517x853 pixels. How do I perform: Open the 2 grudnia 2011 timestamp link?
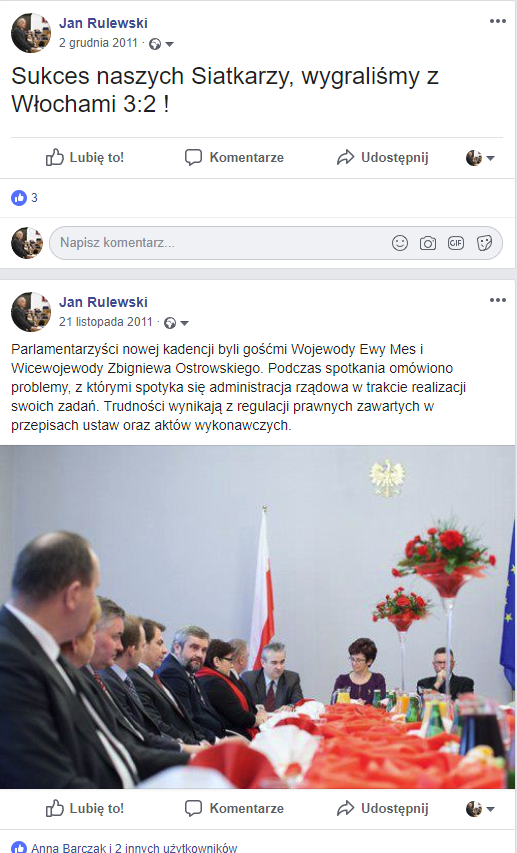click(99, 43)
